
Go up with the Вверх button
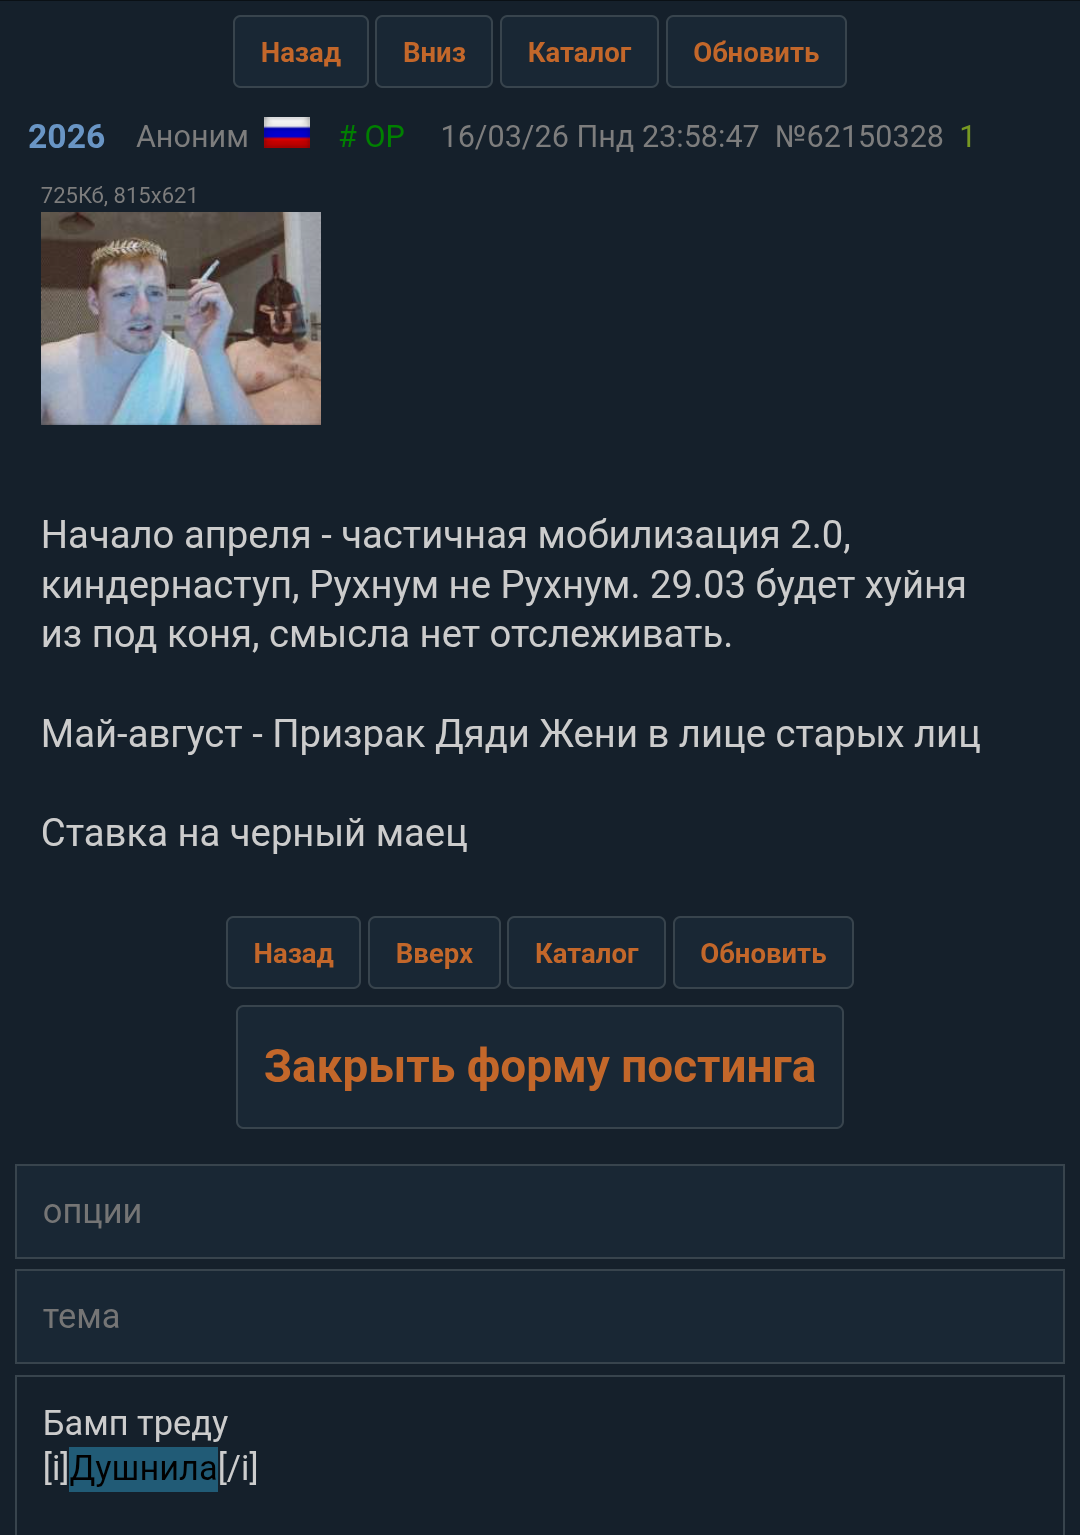(x=434, y=953)
